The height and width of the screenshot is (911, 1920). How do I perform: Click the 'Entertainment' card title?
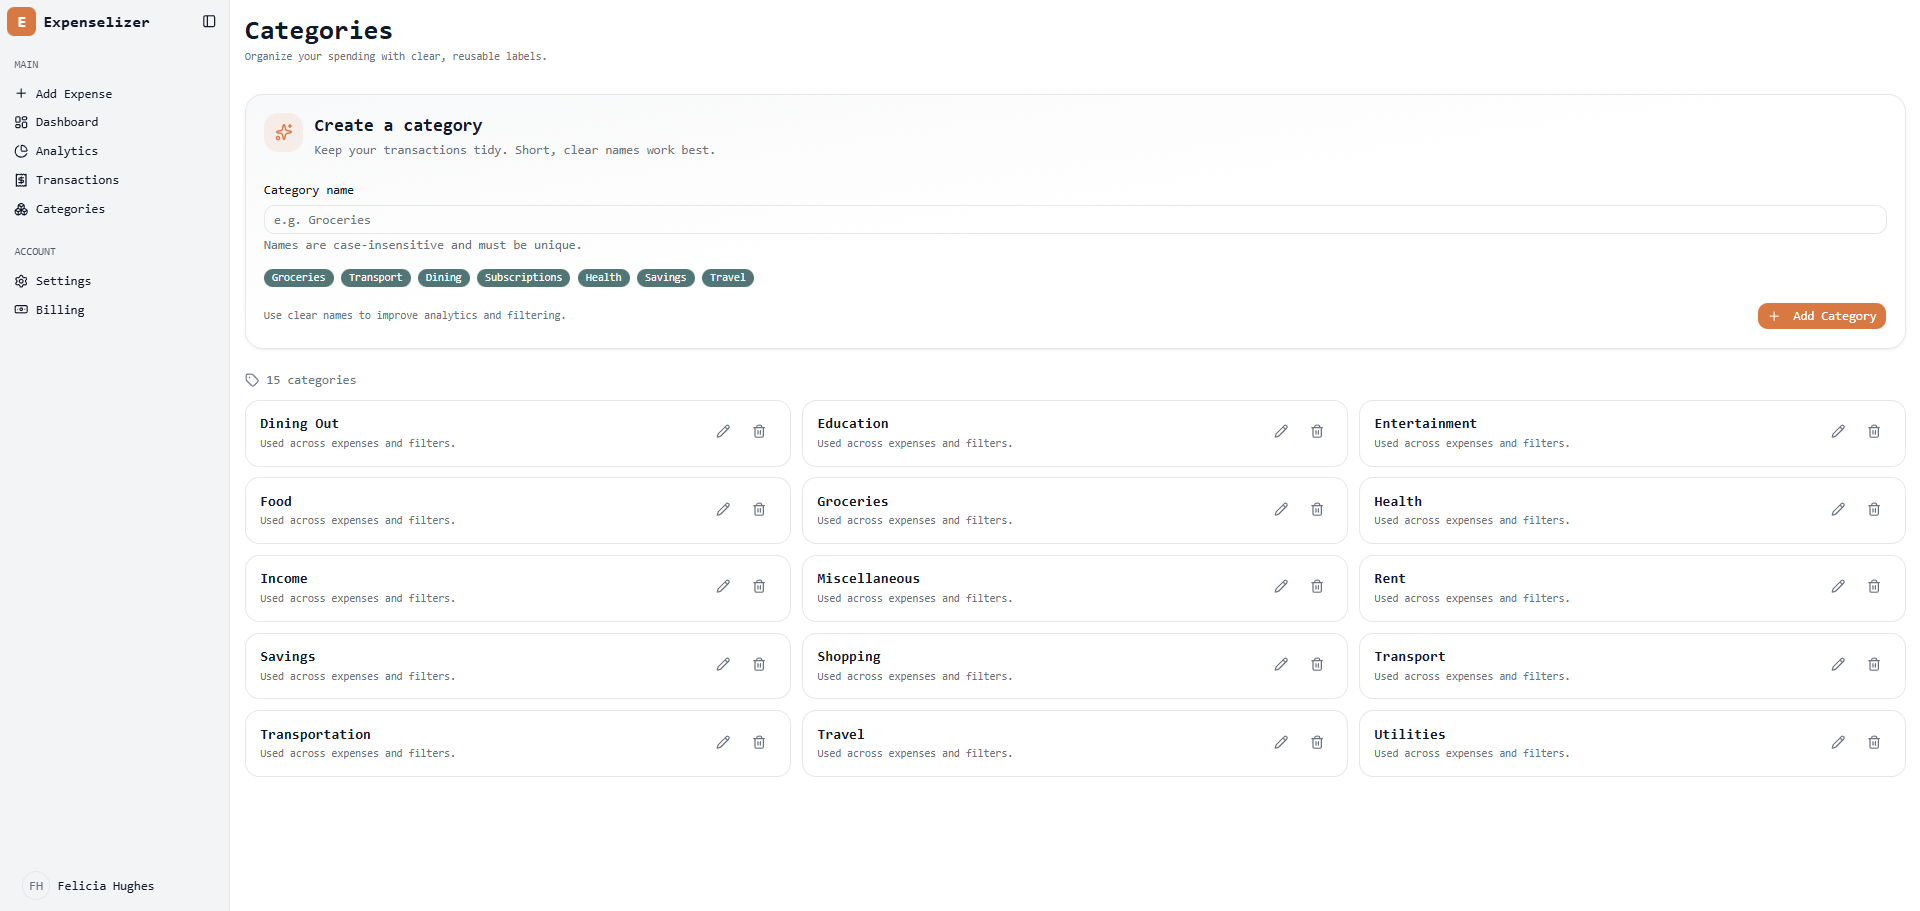click(1425, 424)
